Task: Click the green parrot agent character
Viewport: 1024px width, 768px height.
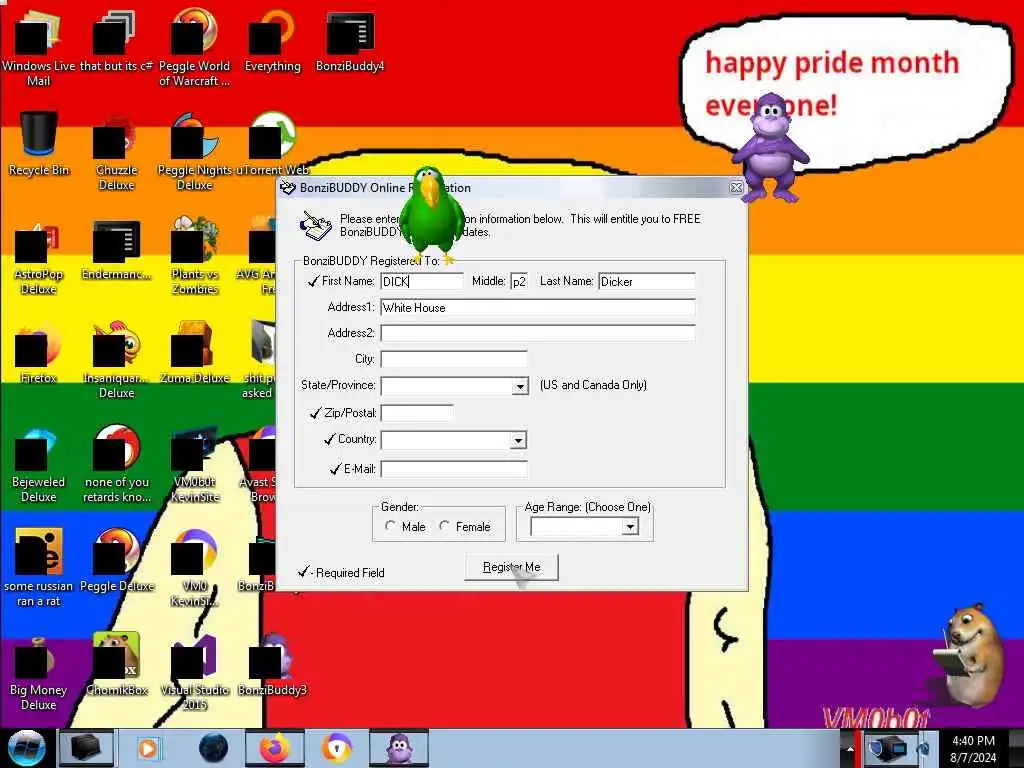Action: click(431, 214)
